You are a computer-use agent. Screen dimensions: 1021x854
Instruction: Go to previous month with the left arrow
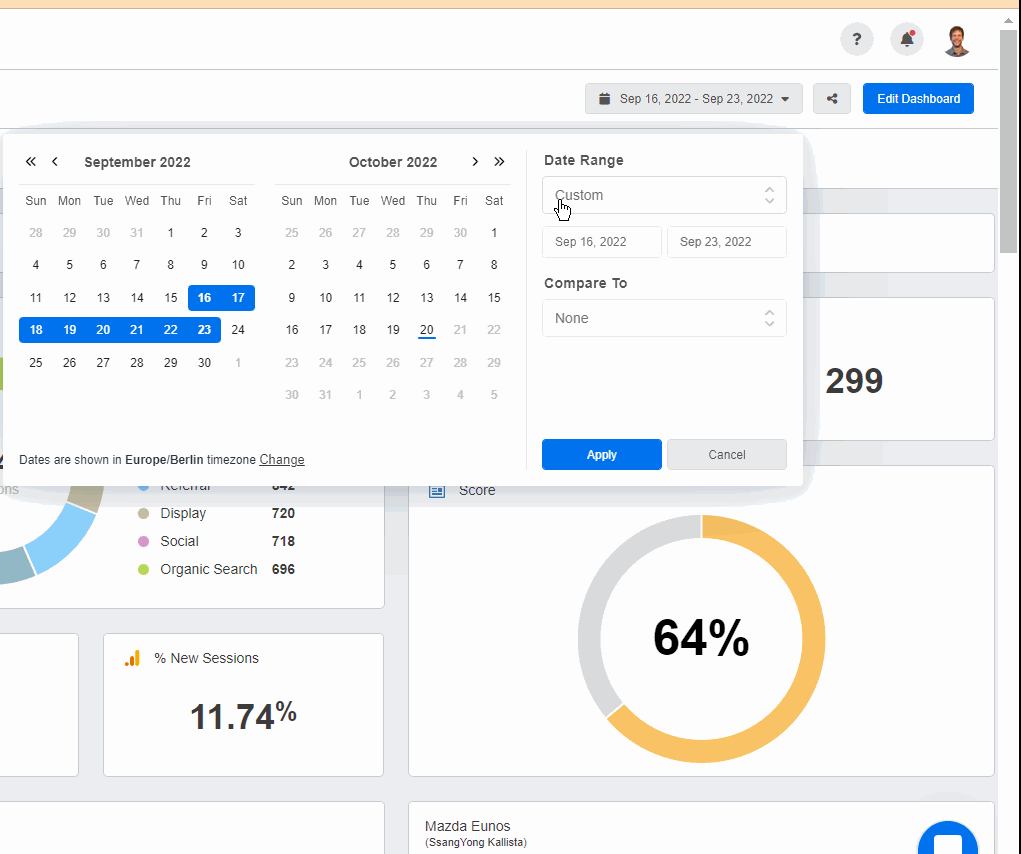[54, 161]
